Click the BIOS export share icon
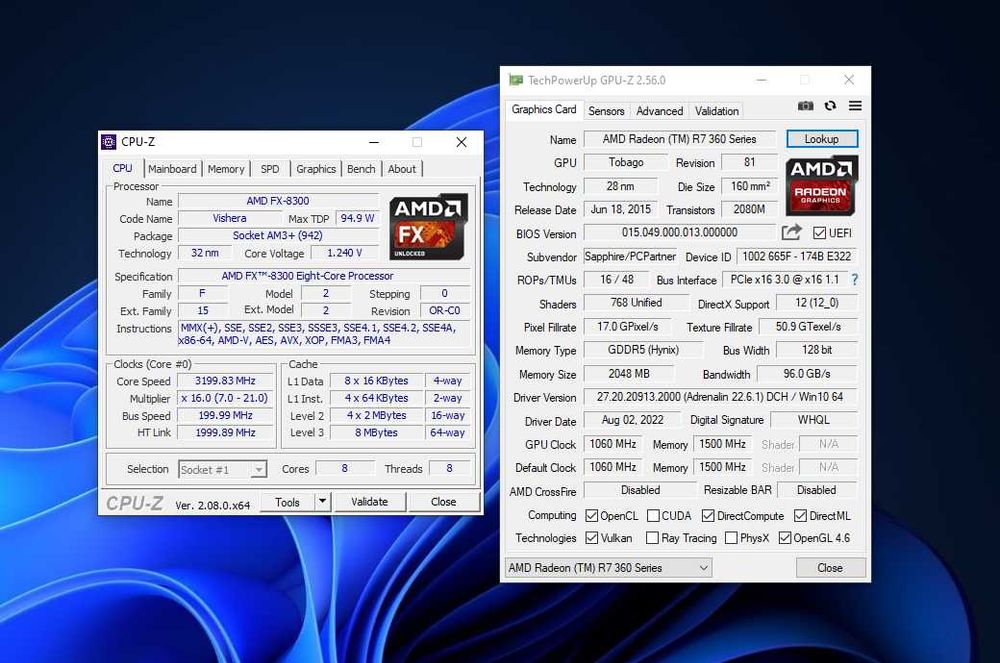 tap(791, 232)
